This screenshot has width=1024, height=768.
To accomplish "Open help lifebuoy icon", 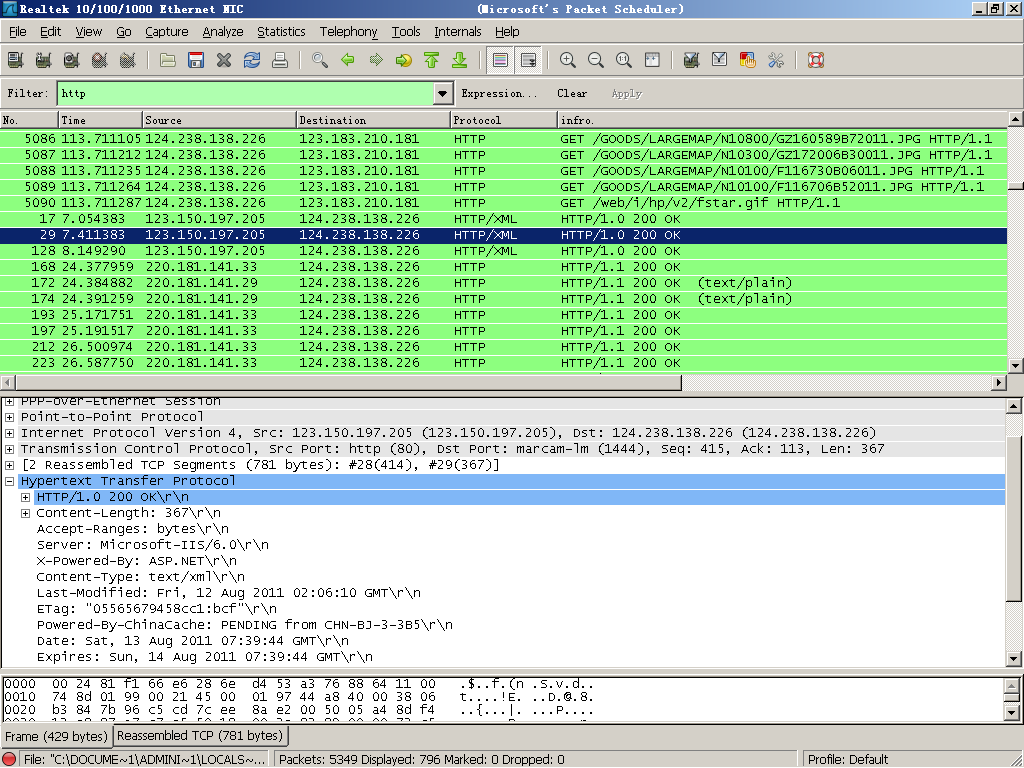I will pyautogui.click(x=816, y=60).
